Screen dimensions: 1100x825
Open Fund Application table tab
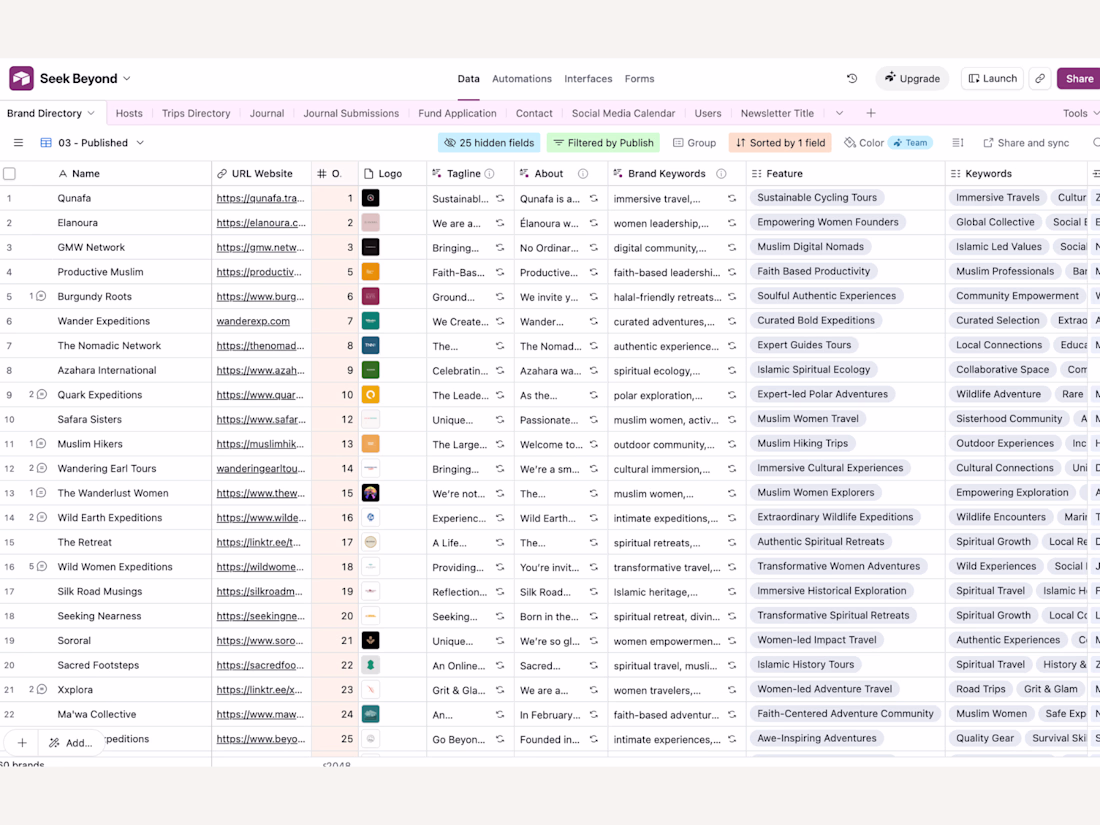(457, 113)
